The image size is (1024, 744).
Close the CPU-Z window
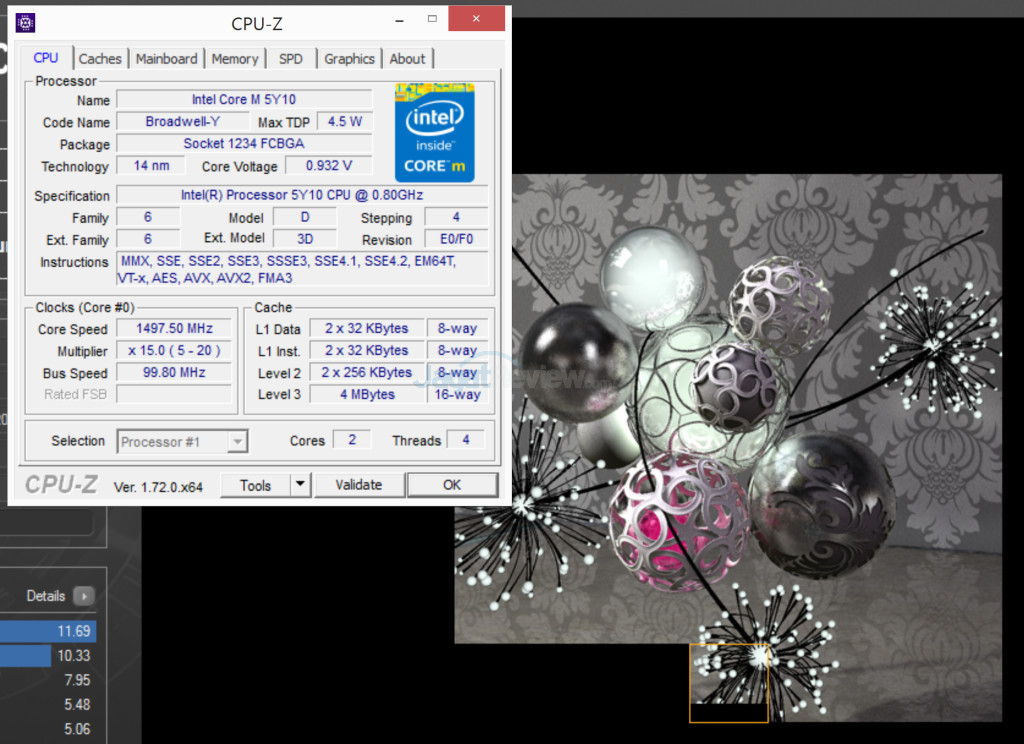(476, 19)
